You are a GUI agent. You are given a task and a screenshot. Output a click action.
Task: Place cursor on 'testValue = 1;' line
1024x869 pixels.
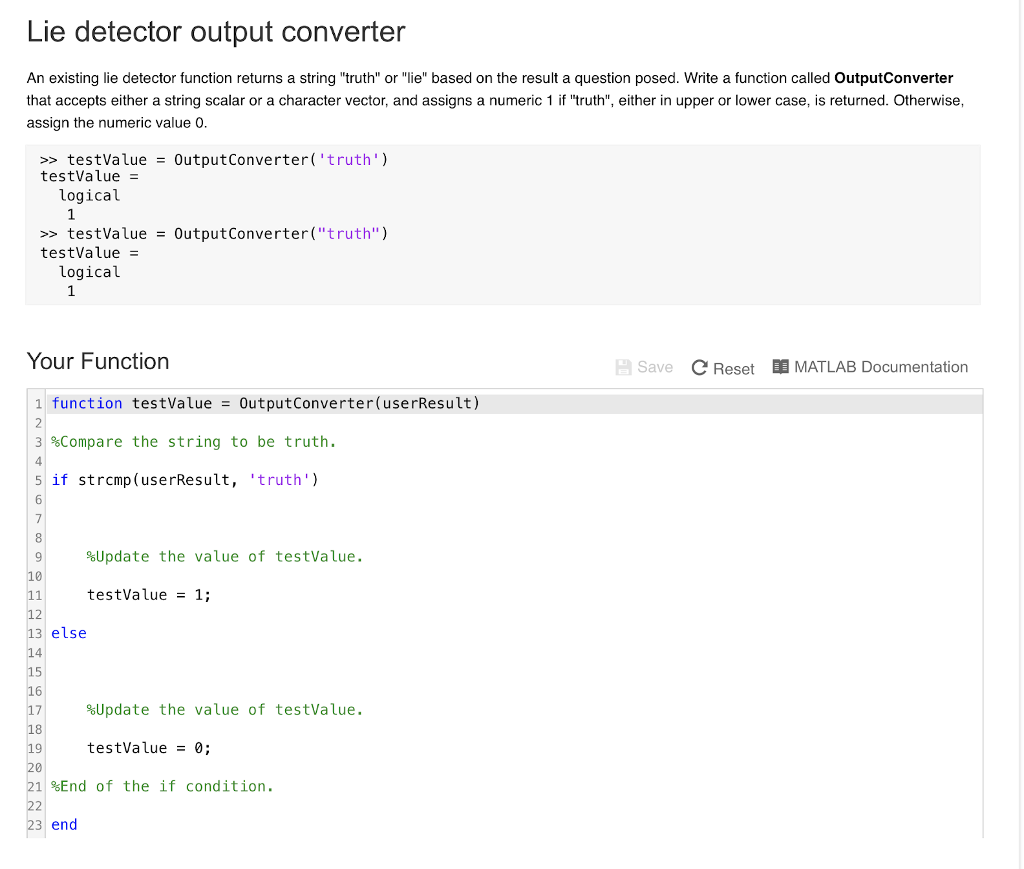tap(149, 595)
